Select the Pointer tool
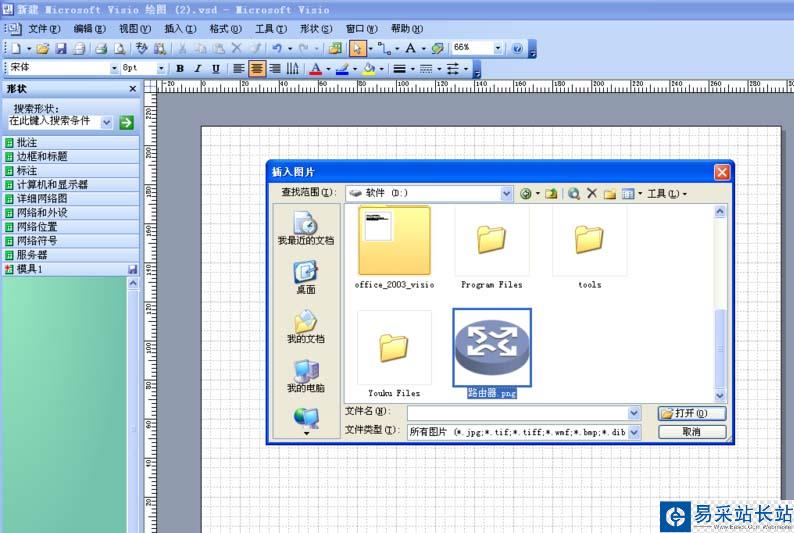The height and width of the screenshot is (533, 794). 357,49
